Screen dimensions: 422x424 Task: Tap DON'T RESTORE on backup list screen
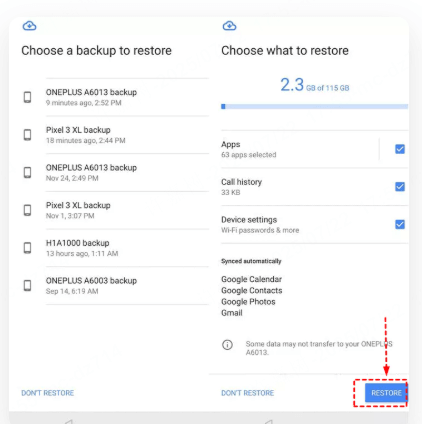[x=48, y=393]
